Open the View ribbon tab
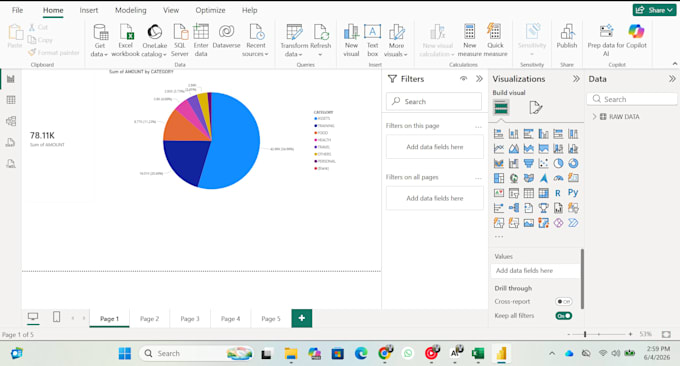Viewport: 680px width, 366px height. click(171, 10)
